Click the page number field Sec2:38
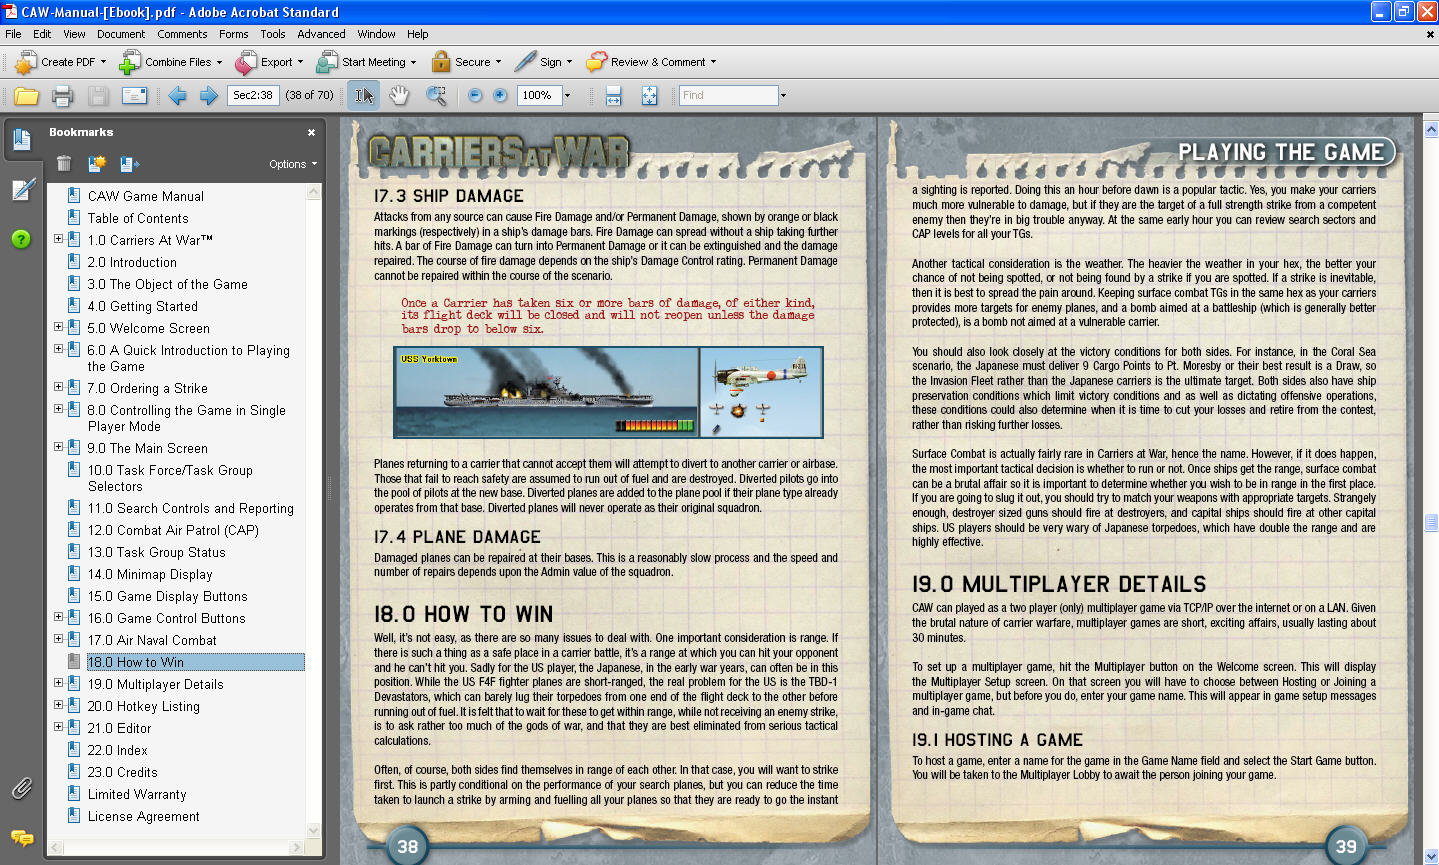Image resolution: width=1439 pixels, height=865 pixels. (253, 96)
